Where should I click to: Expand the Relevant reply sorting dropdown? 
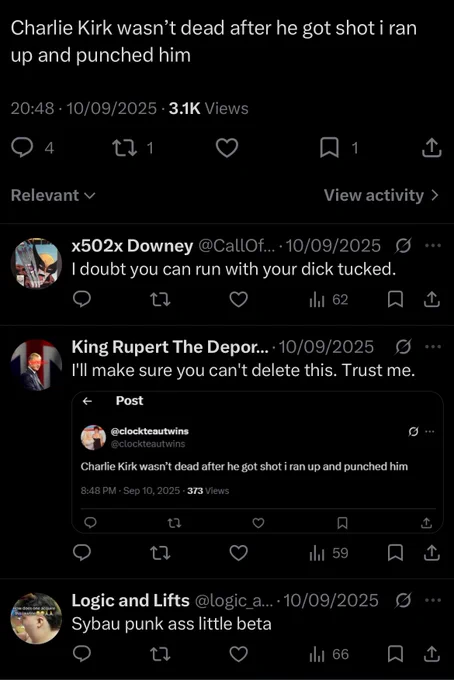pyautogui.click(x=53, y=195)
